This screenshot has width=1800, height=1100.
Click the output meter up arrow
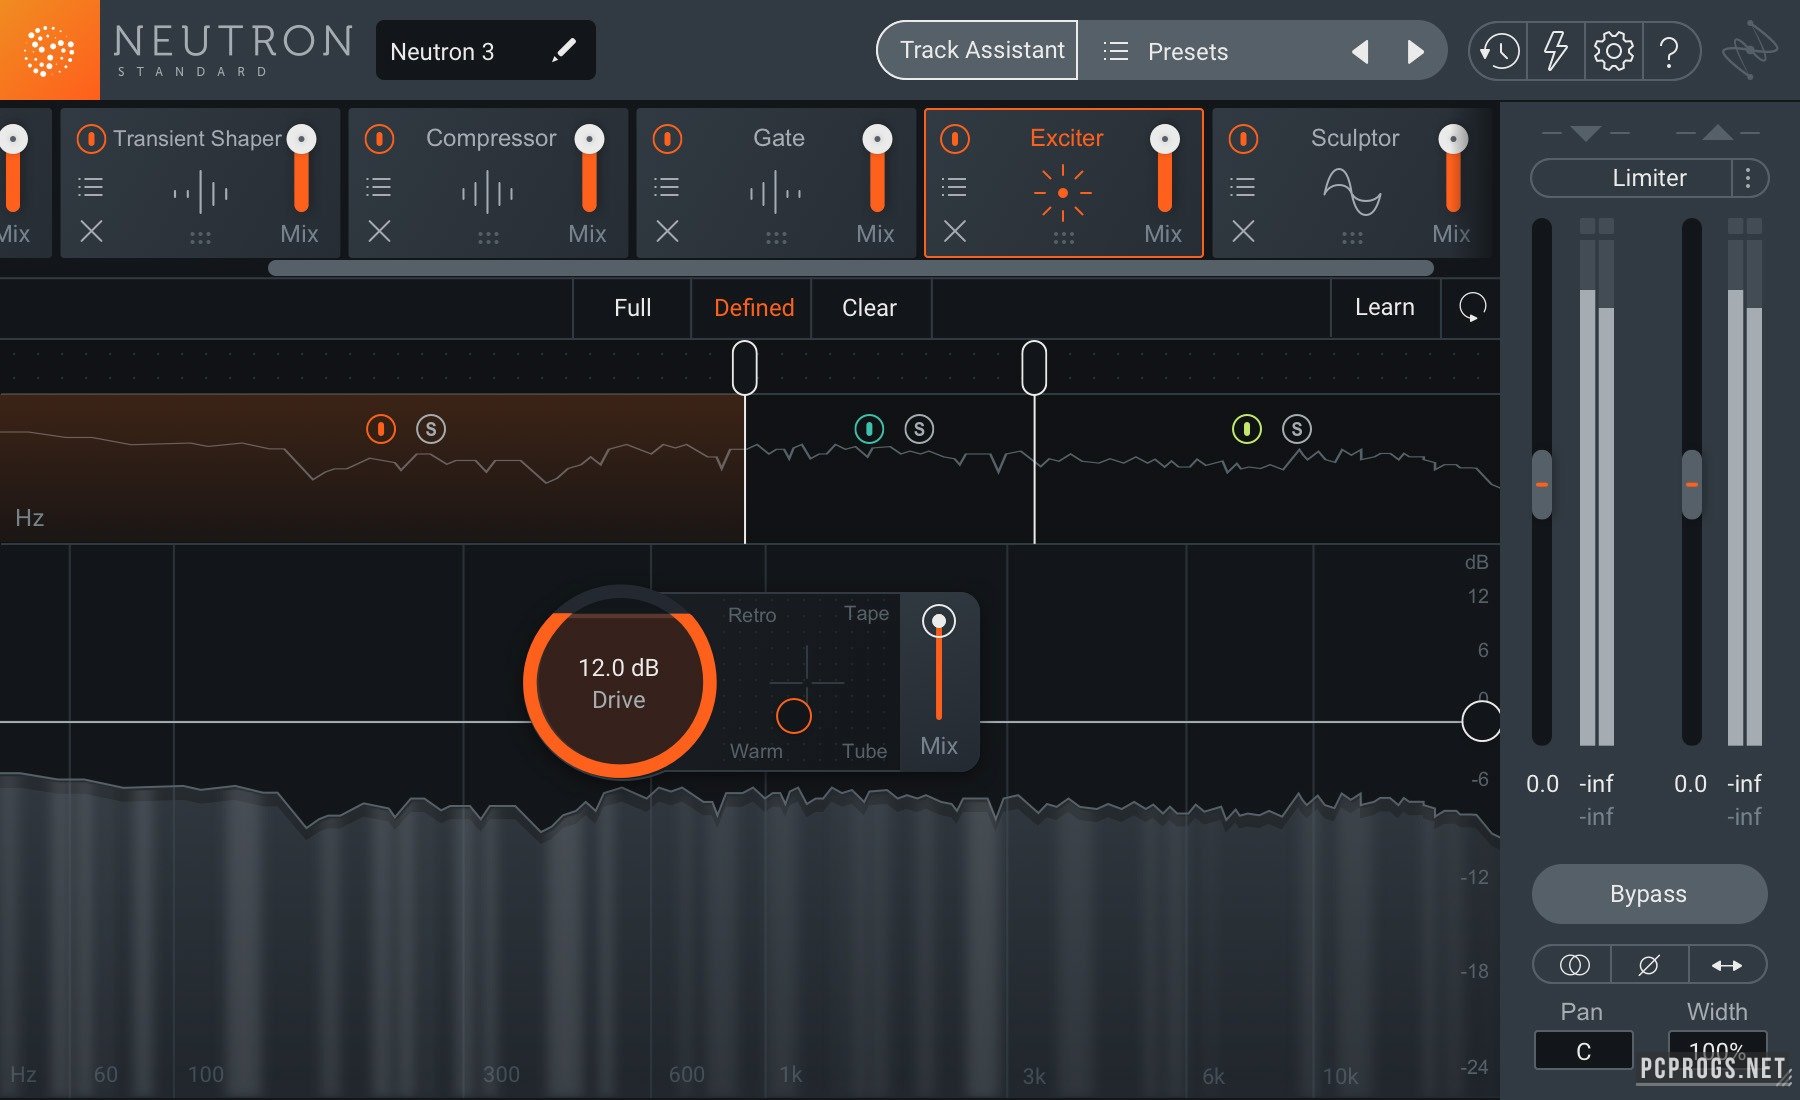1717,132
